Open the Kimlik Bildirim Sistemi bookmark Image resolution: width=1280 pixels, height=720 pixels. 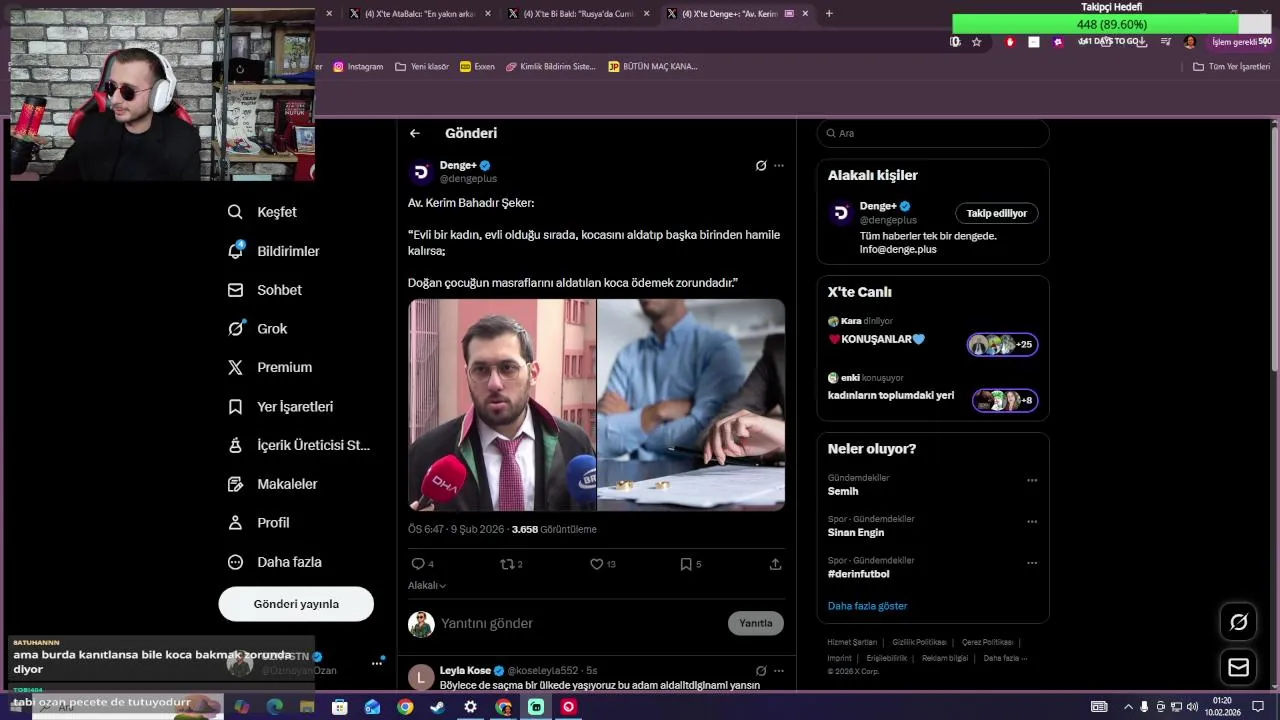[551, 67]
